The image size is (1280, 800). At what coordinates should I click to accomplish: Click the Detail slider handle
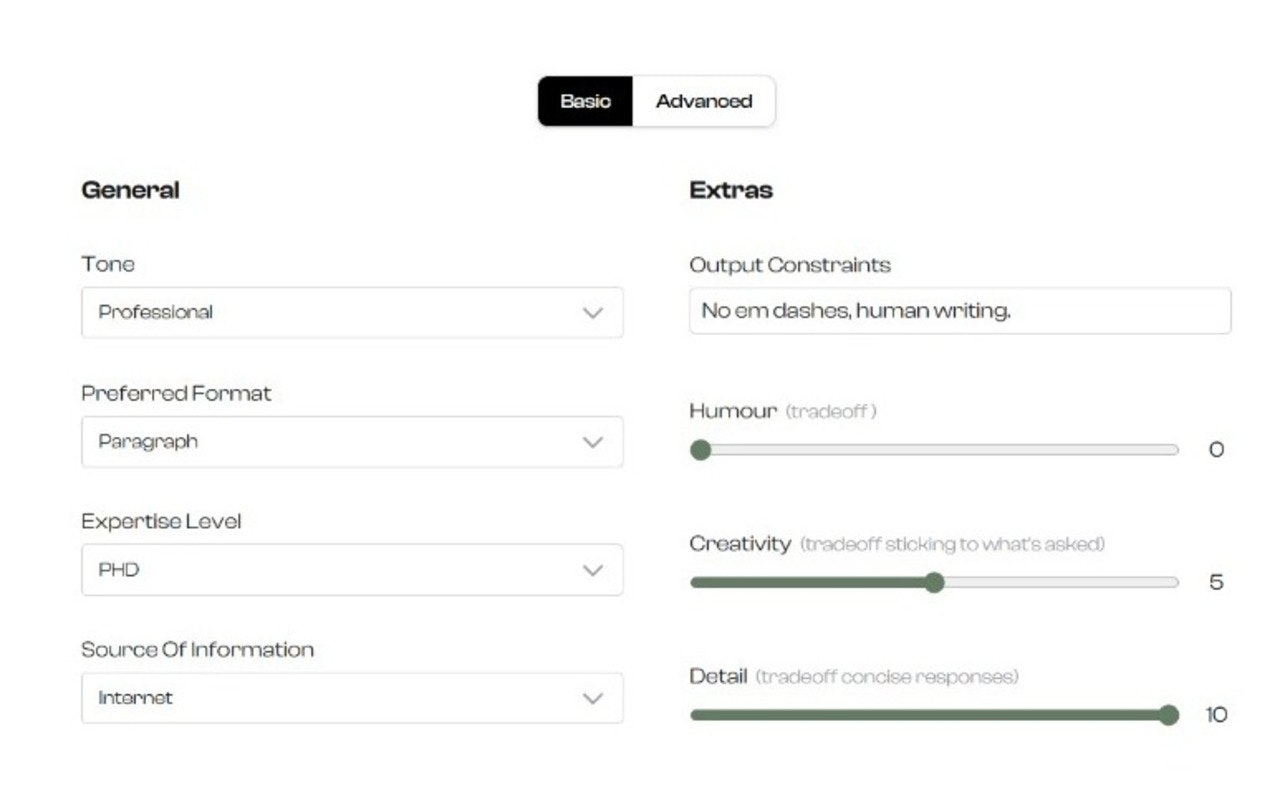tap(1168, 715)
